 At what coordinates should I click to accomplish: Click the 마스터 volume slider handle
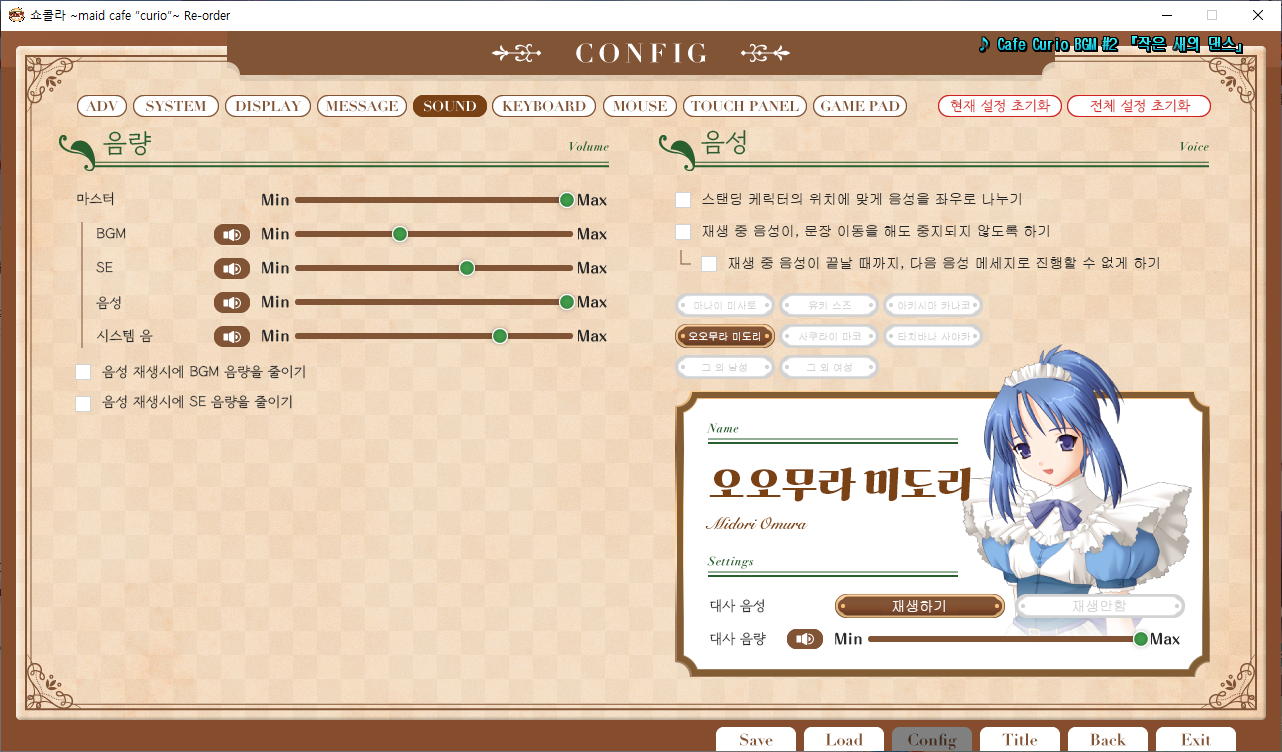(567, 200)
